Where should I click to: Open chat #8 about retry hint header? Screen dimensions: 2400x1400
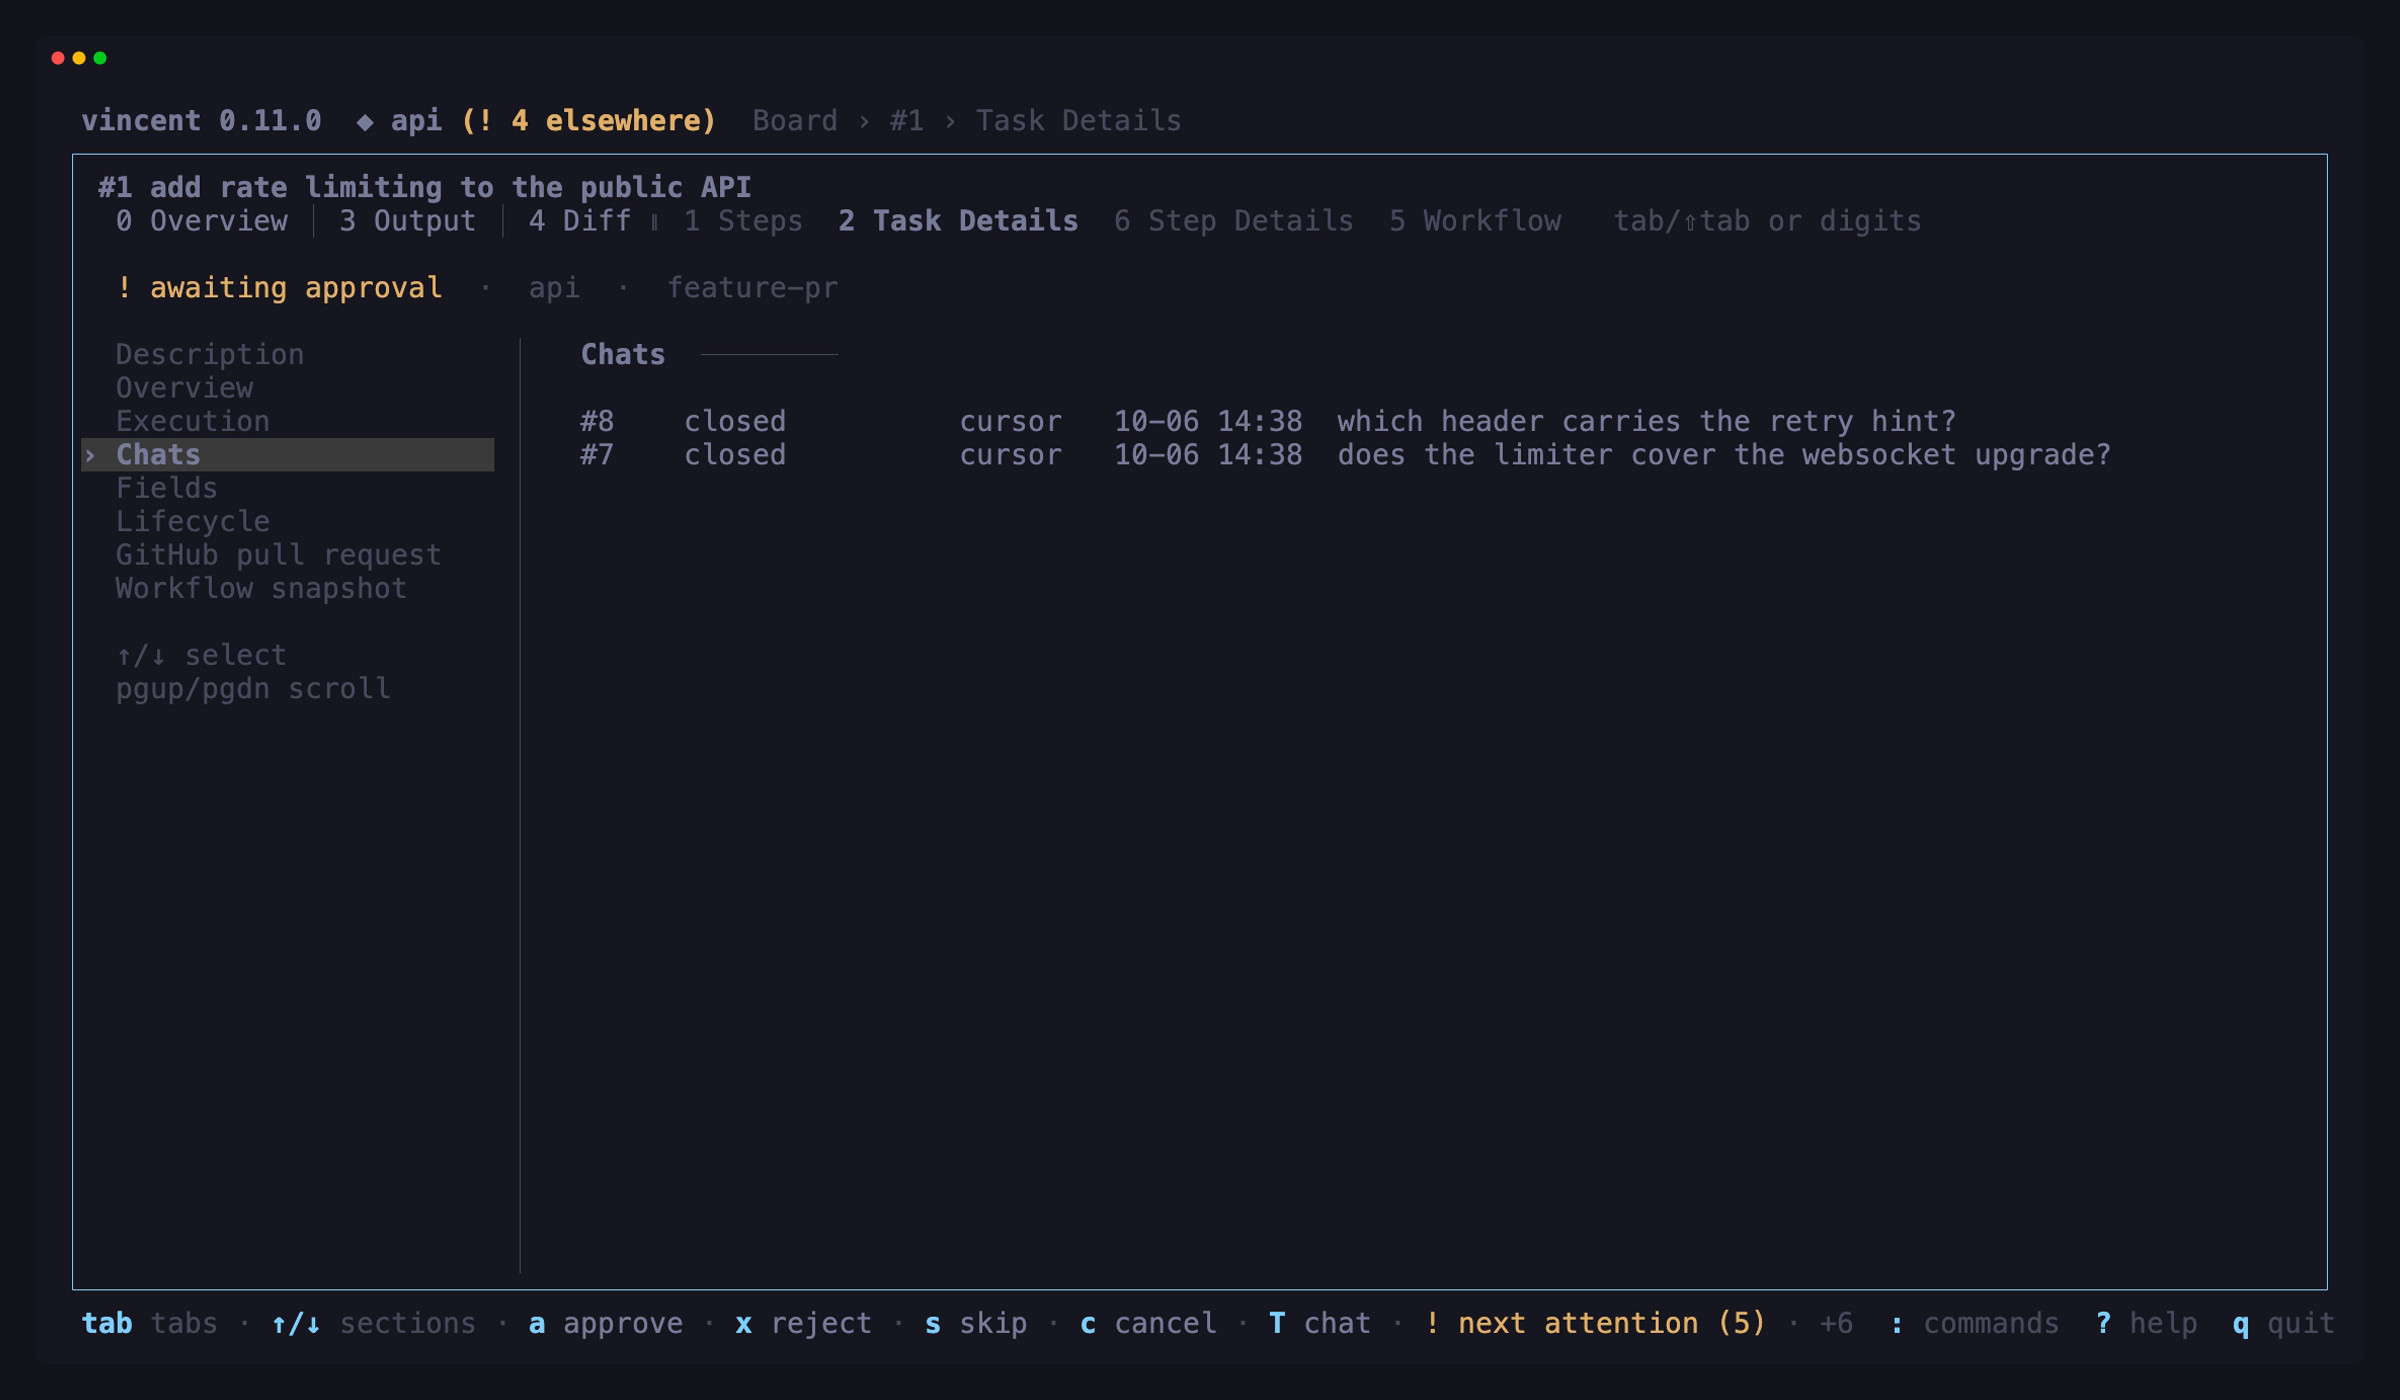1267,421
